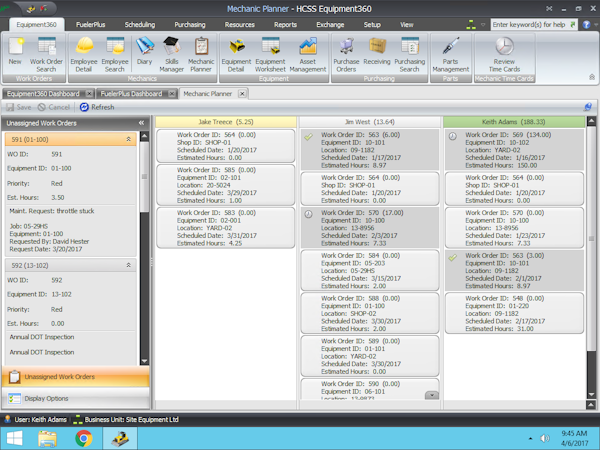Click the sync icon at toolbar's right end
Image resolution: width=600 pixels, height=450 pixels.
click(588, 107)
